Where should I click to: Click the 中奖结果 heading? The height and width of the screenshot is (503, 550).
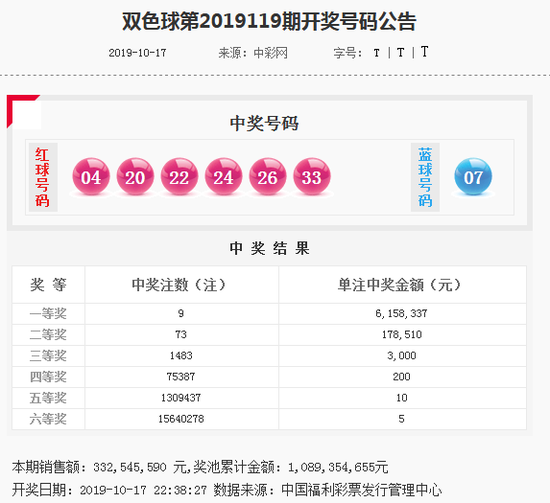tap(269, 248)
